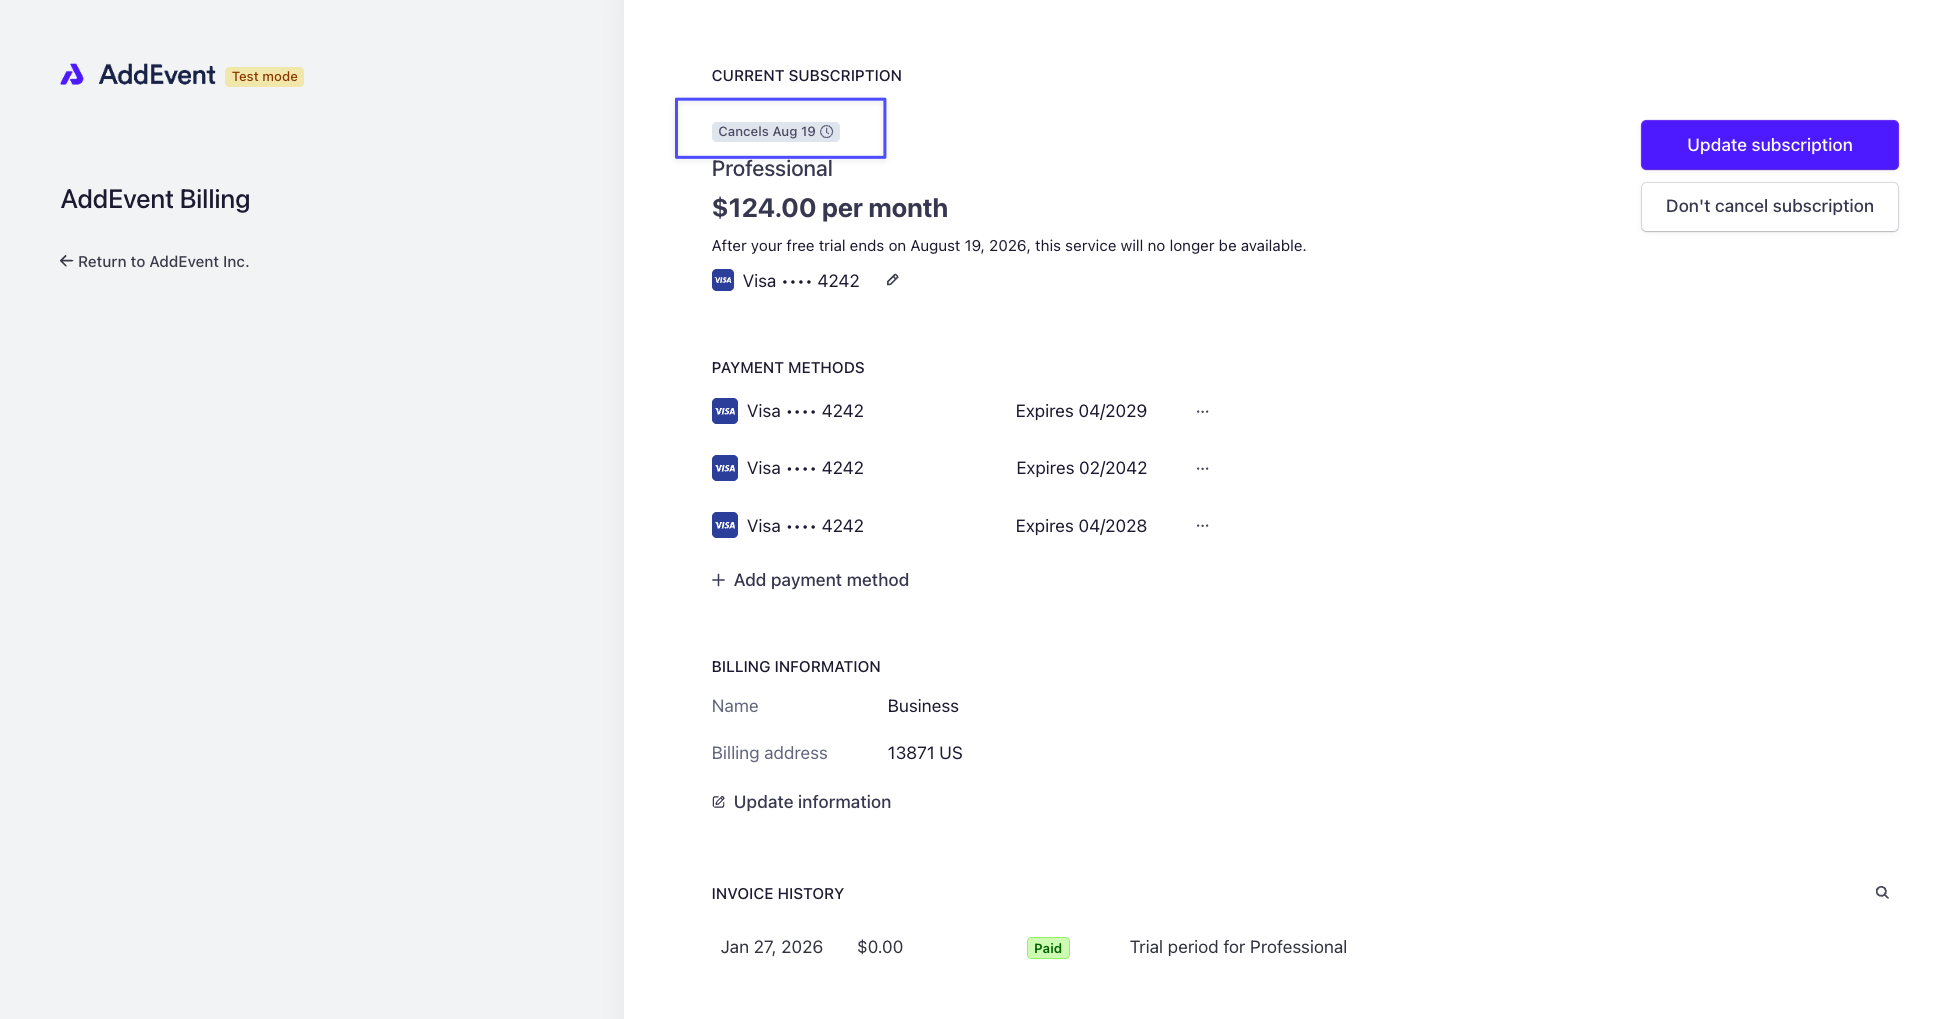Click the Expires 02/2042 text
This screenshot has height=1019, width=1946.
click(1082, 468)
